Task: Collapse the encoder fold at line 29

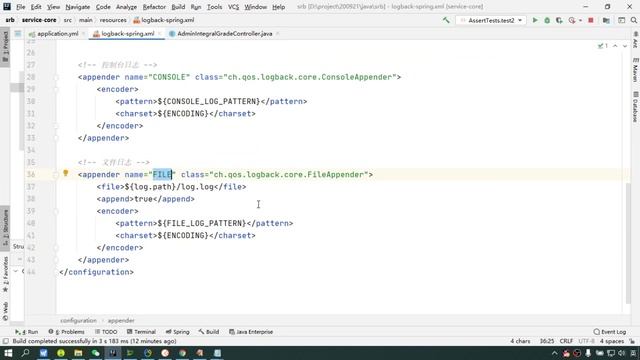Action: tap(56, 89)
